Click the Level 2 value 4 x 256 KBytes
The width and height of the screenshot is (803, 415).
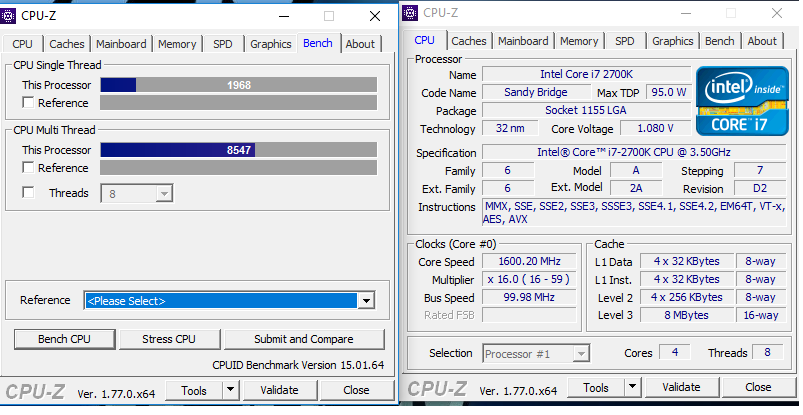point(686,297)
